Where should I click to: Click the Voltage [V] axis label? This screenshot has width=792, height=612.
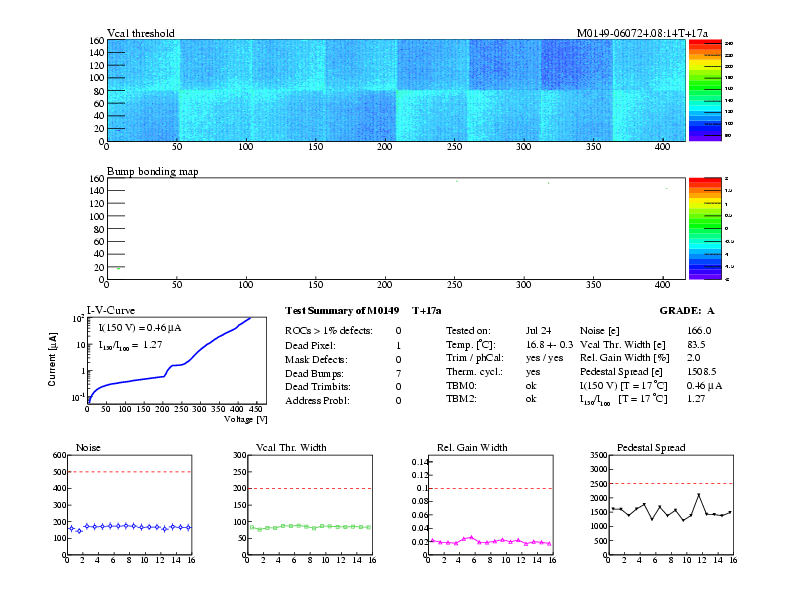246,418
